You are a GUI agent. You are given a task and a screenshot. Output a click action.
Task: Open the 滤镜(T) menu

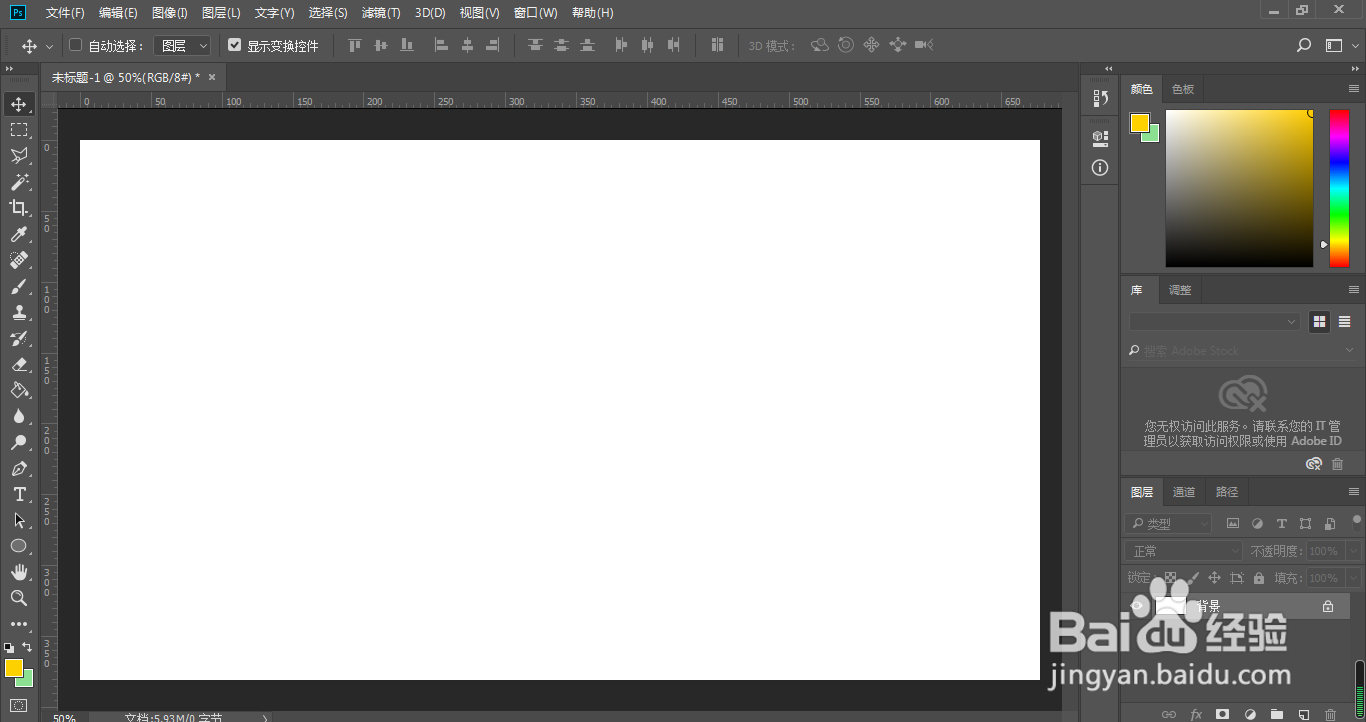(381, 13)
